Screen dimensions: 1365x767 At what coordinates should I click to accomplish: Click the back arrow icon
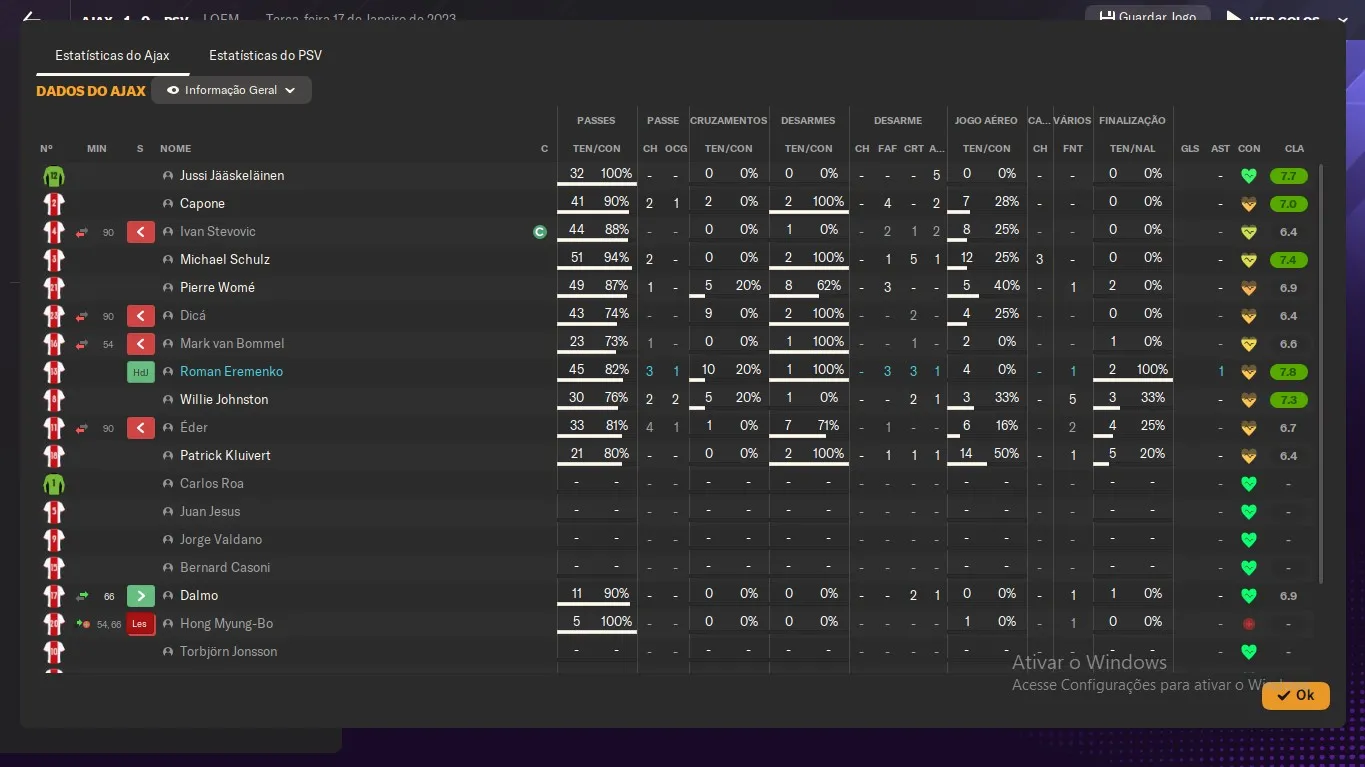31,18
